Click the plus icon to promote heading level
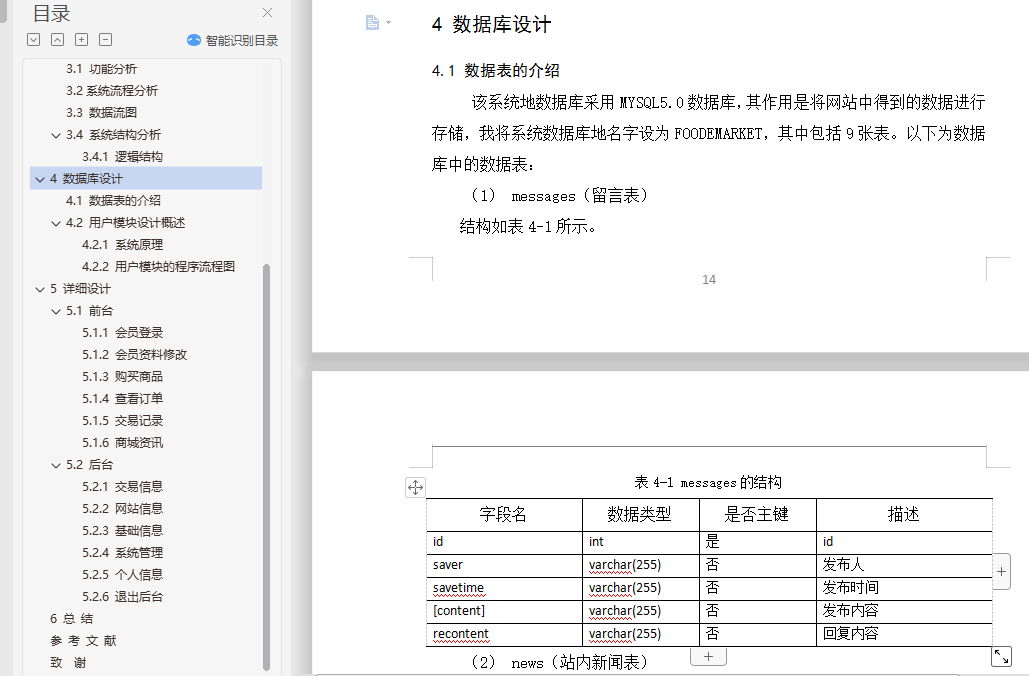The height and width of the screenshot is (676, 1029). click(81, 39)
